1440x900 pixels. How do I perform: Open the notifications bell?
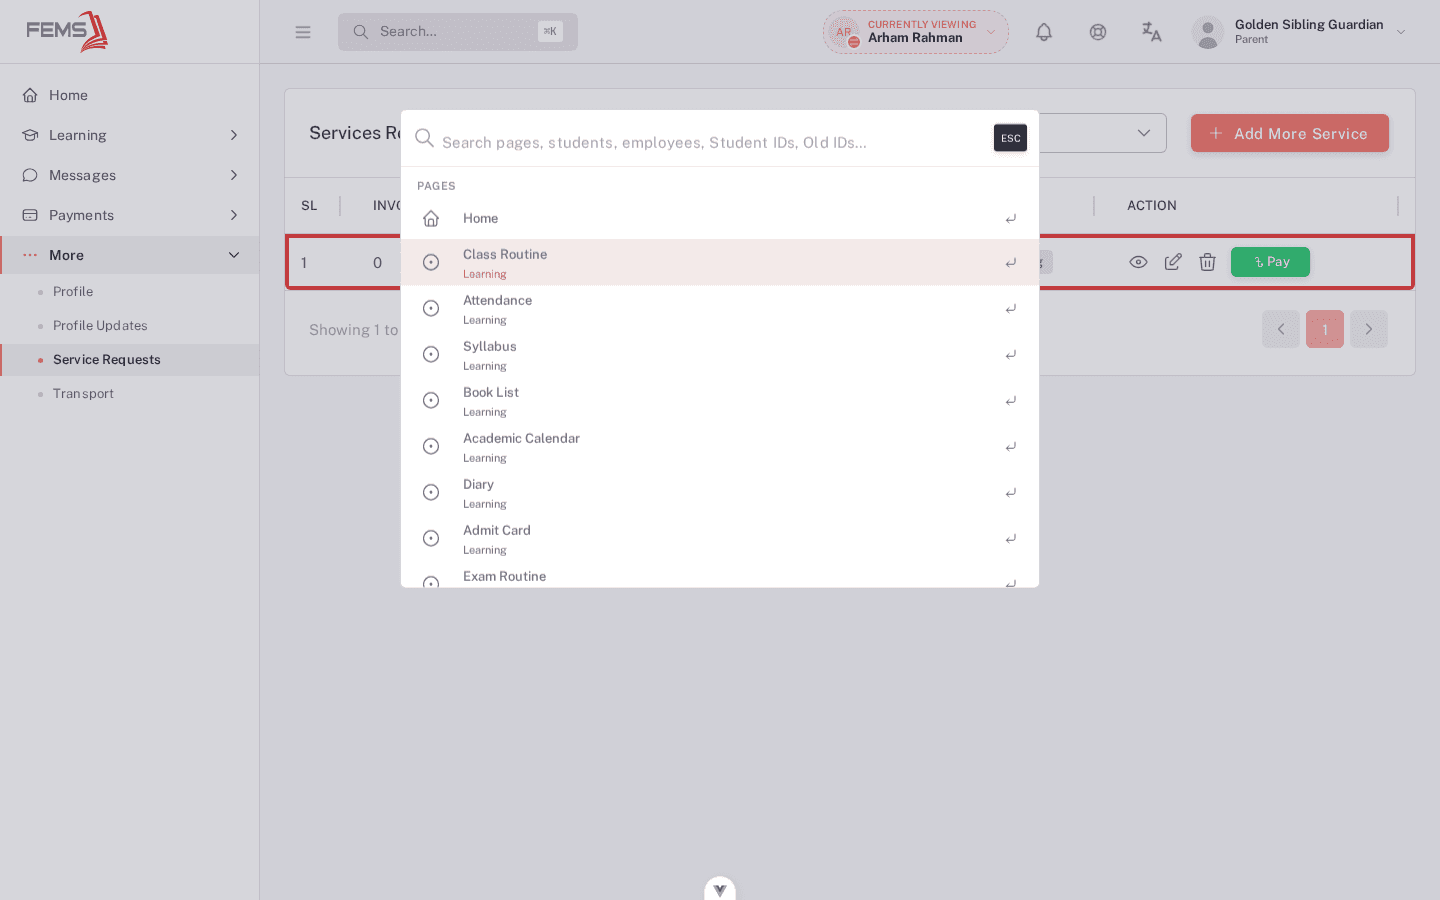(x=1044, y=32)
